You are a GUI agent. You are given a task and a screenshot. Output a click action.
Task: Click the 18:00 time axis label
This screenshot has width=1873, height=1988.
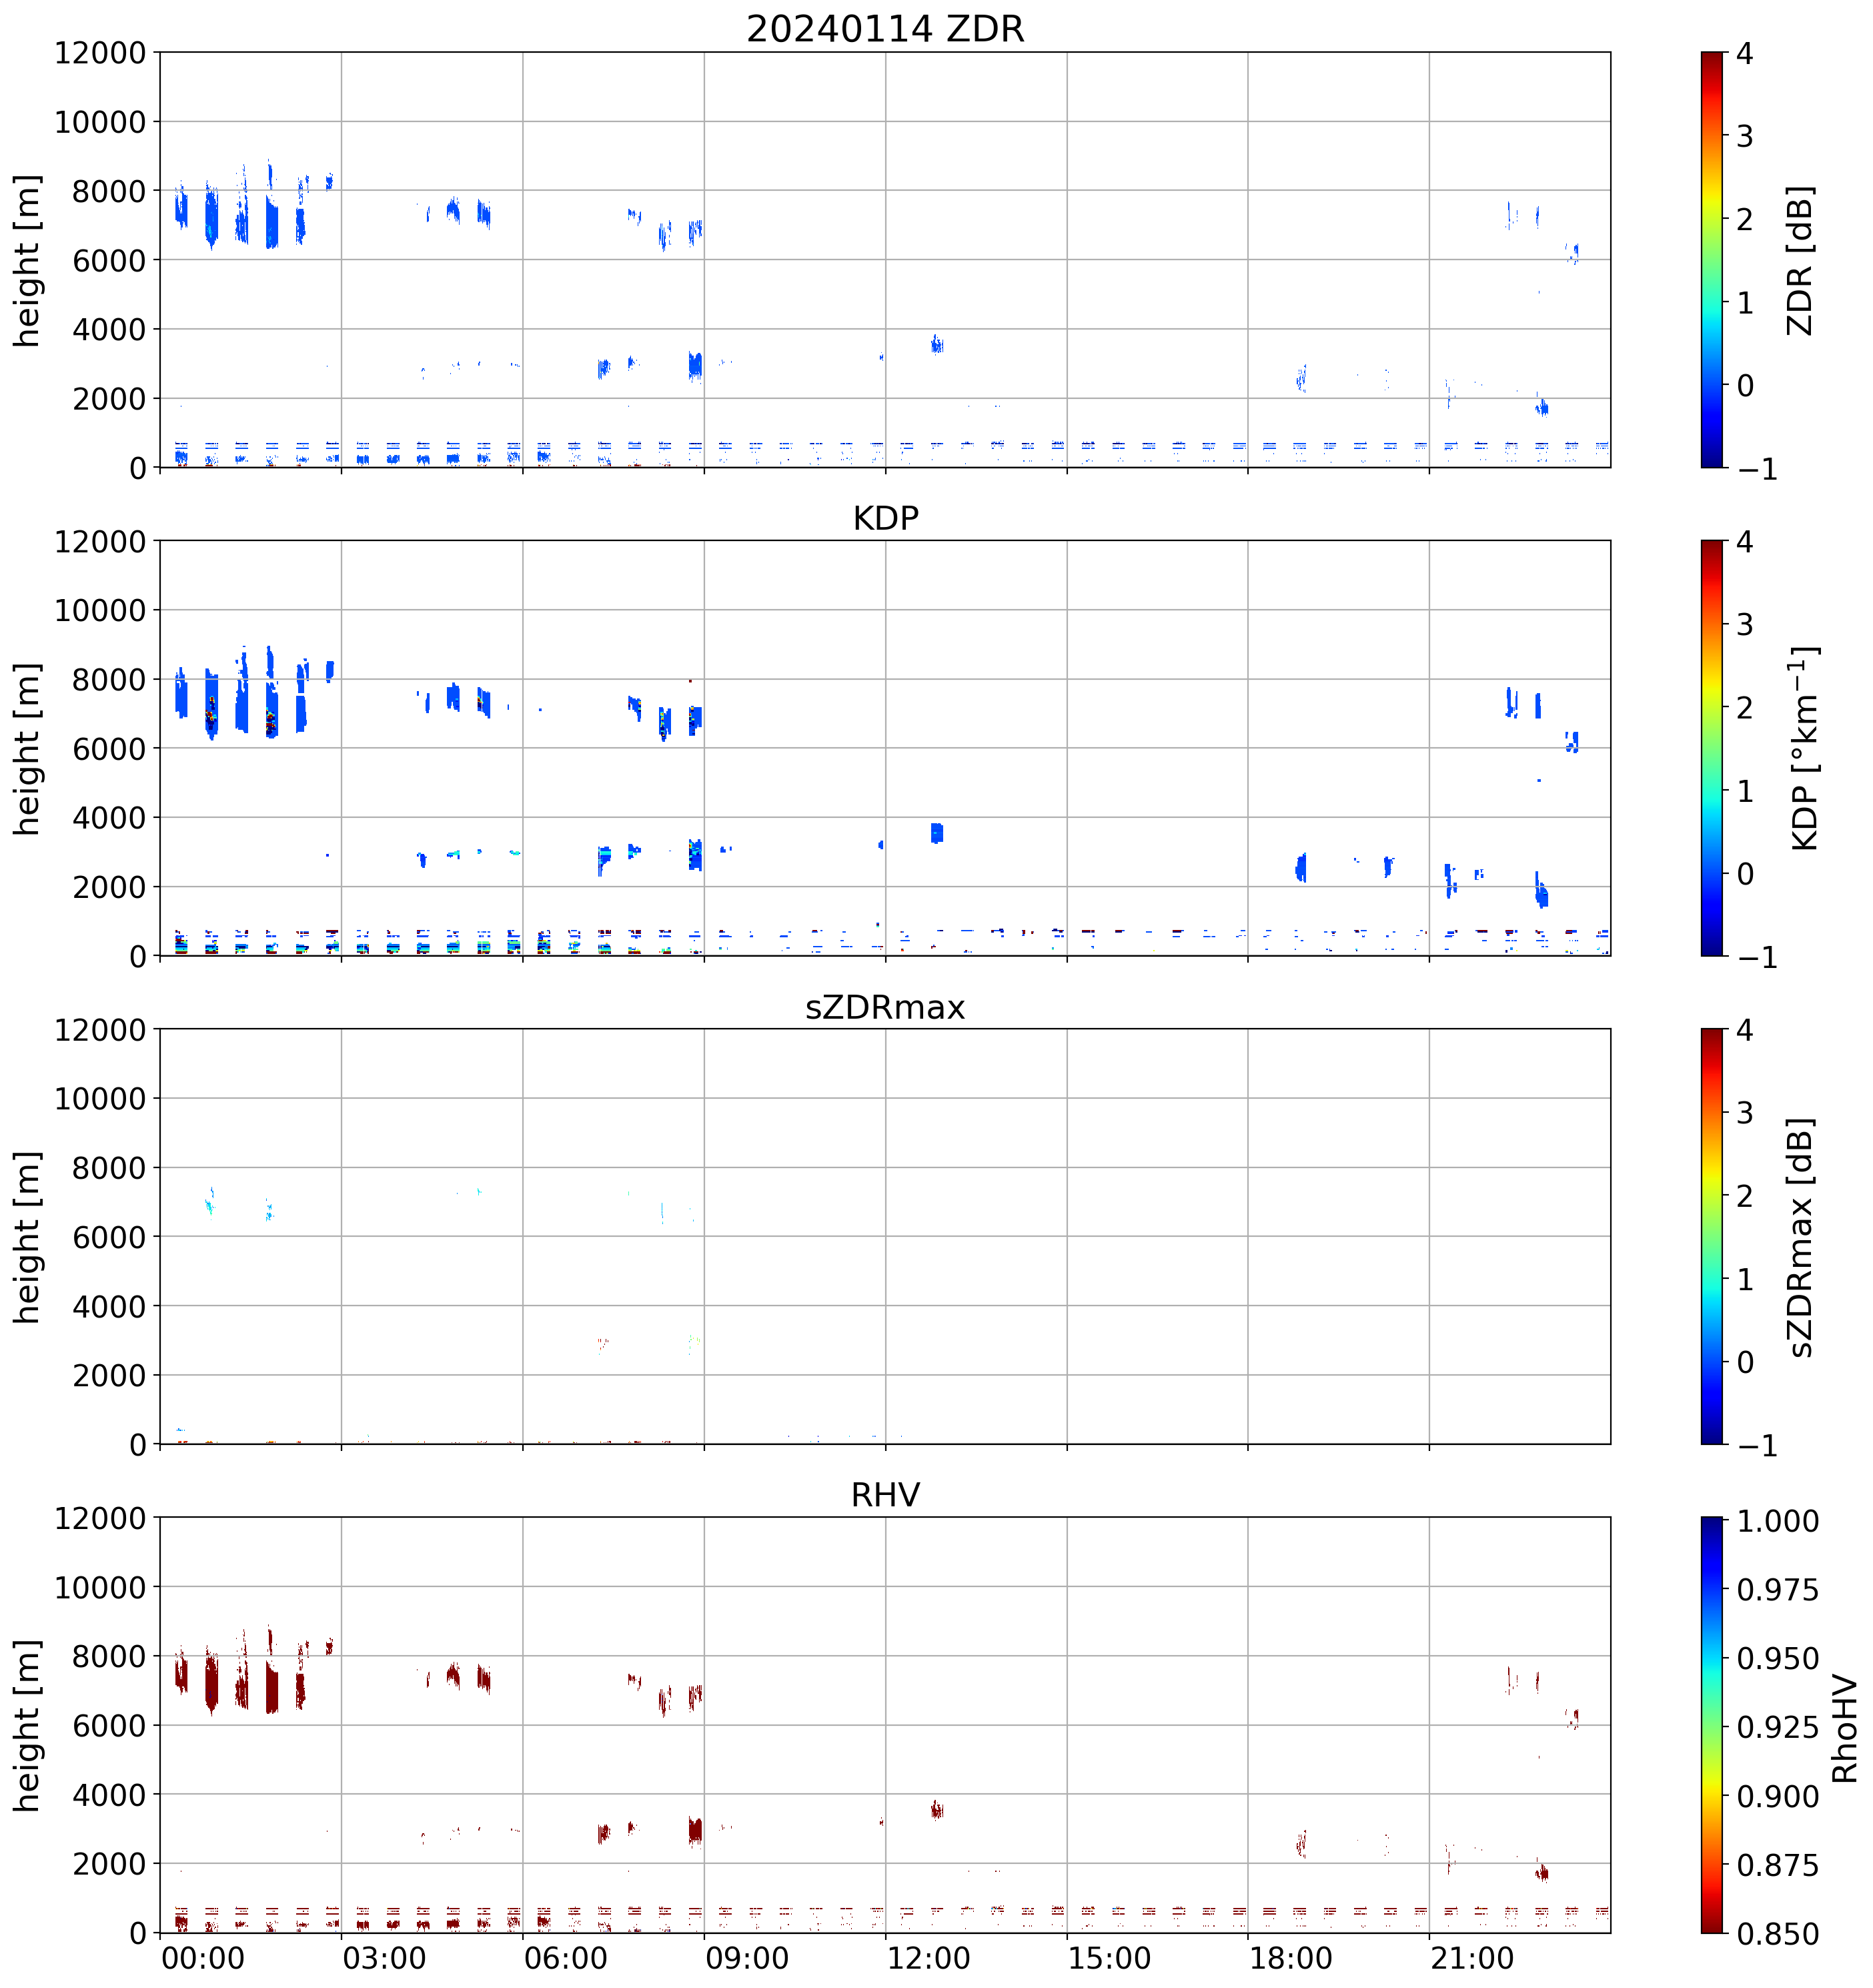point(1290,1958)
